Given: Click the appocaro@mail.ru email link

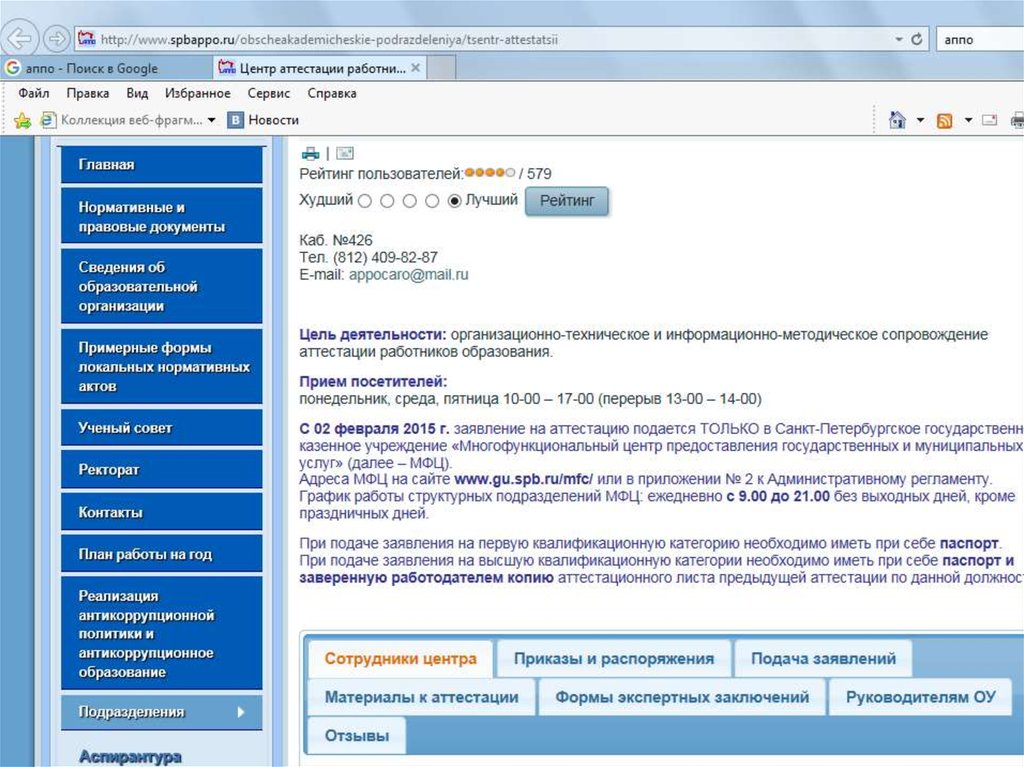Looking at the screenshot, I should click(408, 274).
